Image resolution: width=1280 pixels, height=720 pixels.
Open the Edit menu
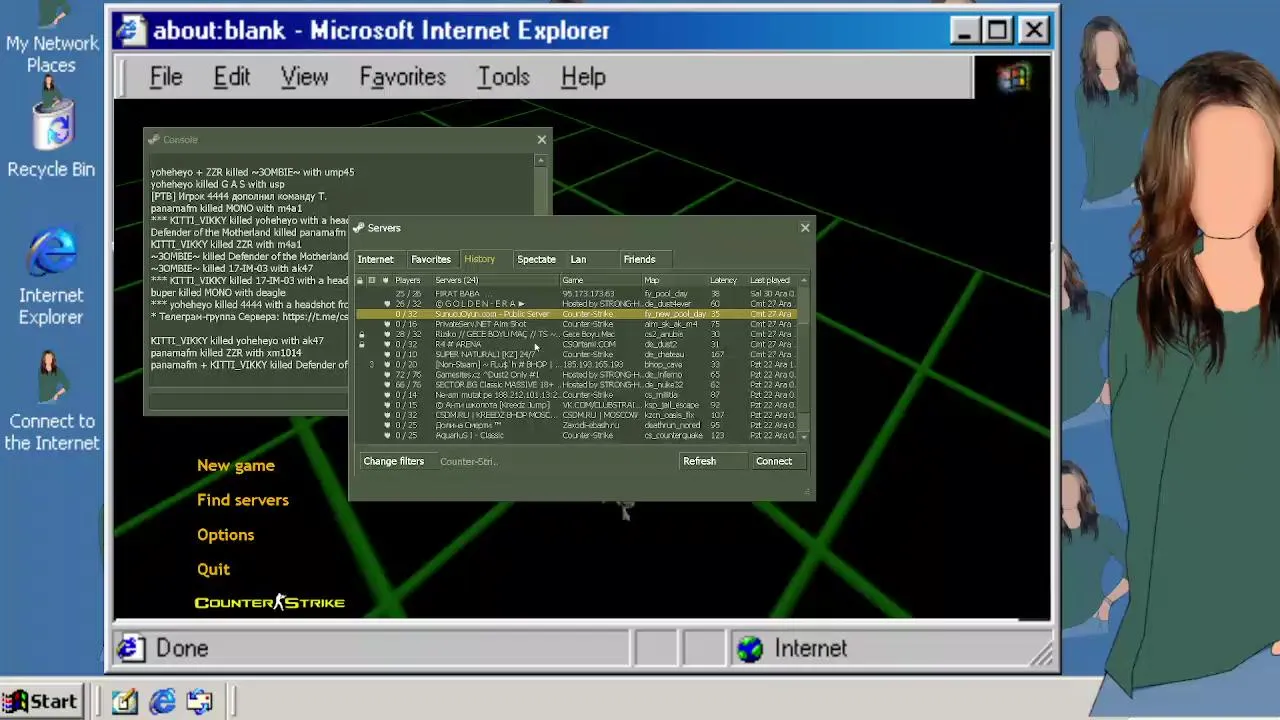232,77
